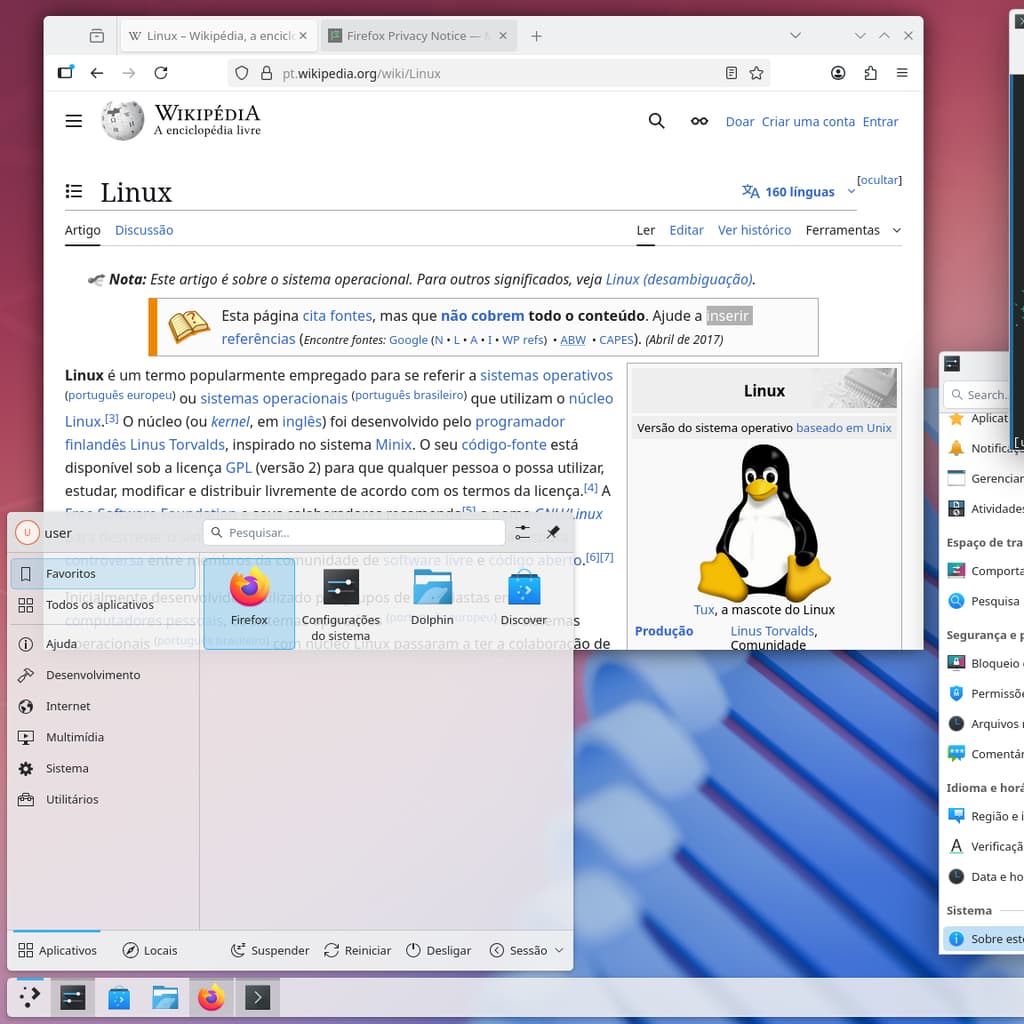Open Pesquisa in System Settings sidebar
This screenshot has height=1024, width=1024.
(983, 601)
